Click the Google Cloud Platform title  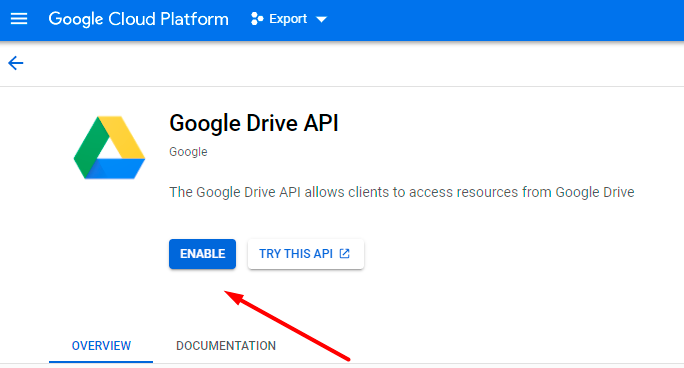(138, 19)
